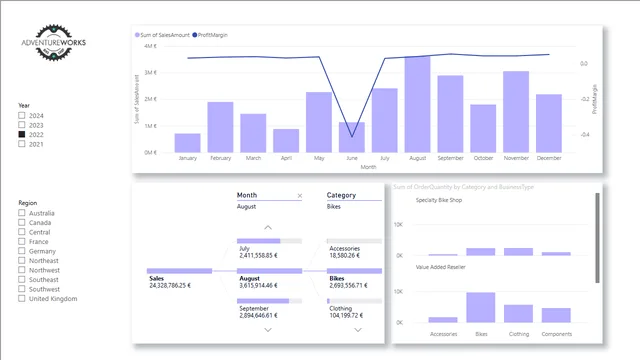Click the February sales bar
The width and height of the screenshot is (640, 360).
point(220,127)
